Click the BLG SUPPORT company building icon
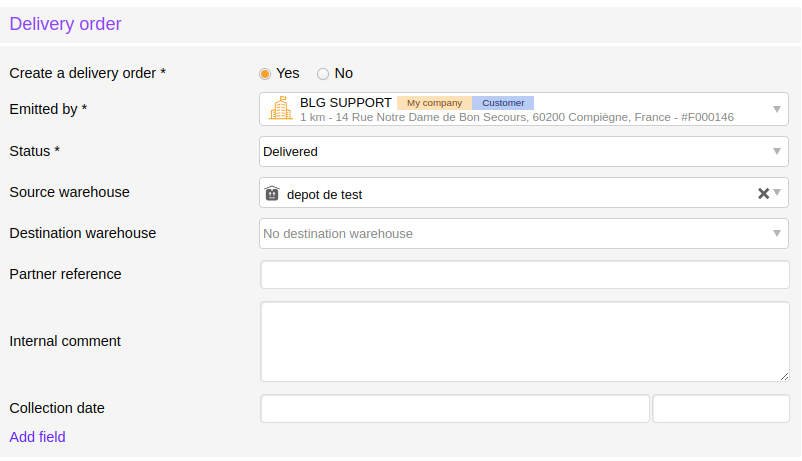Image resolution: width=802 pixels, height=461 pixels. (280, 108)
